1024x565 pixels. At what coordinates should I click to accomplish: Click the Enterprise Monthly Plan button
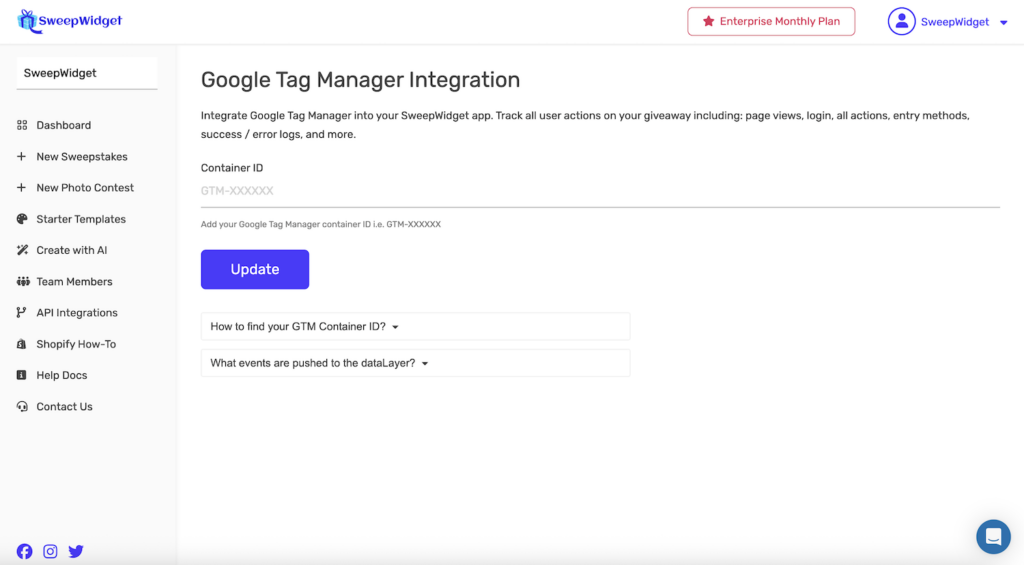771,21
